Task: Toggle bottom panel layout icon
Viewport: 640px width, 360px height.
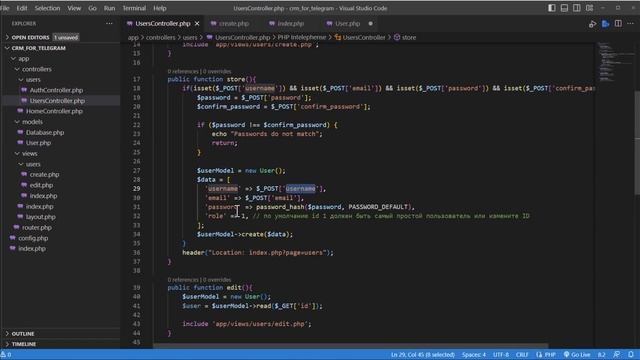Action: click(564, 8)
